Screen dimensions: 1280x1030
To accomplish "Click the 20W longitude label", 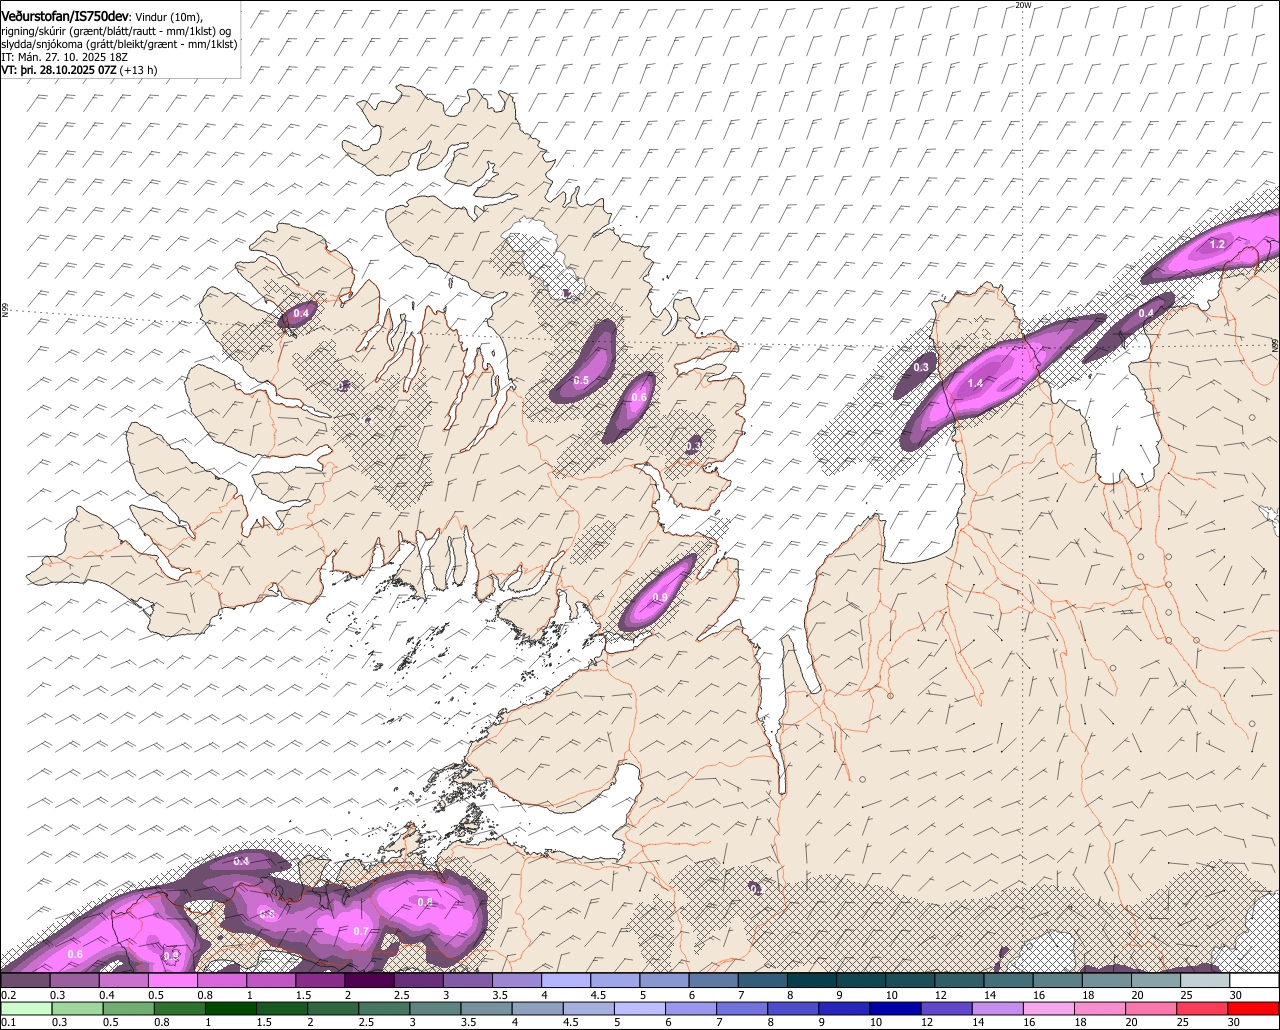I will tap(1022, 5).
